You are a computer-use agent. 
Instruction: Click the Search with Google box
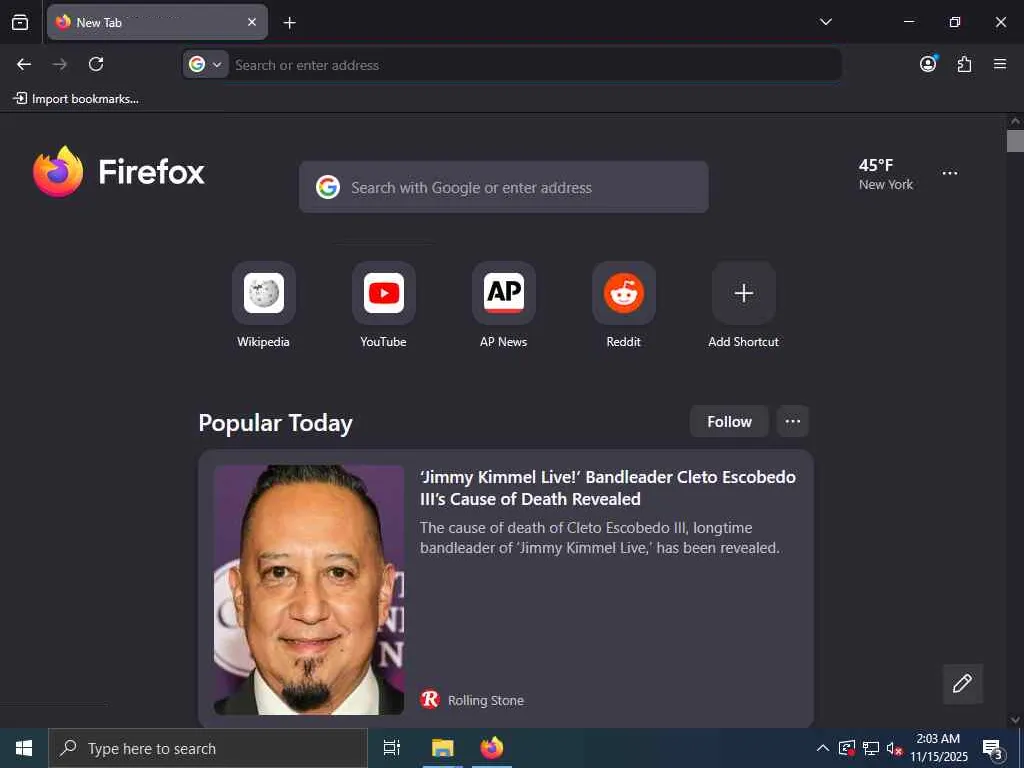click(504, 187)
